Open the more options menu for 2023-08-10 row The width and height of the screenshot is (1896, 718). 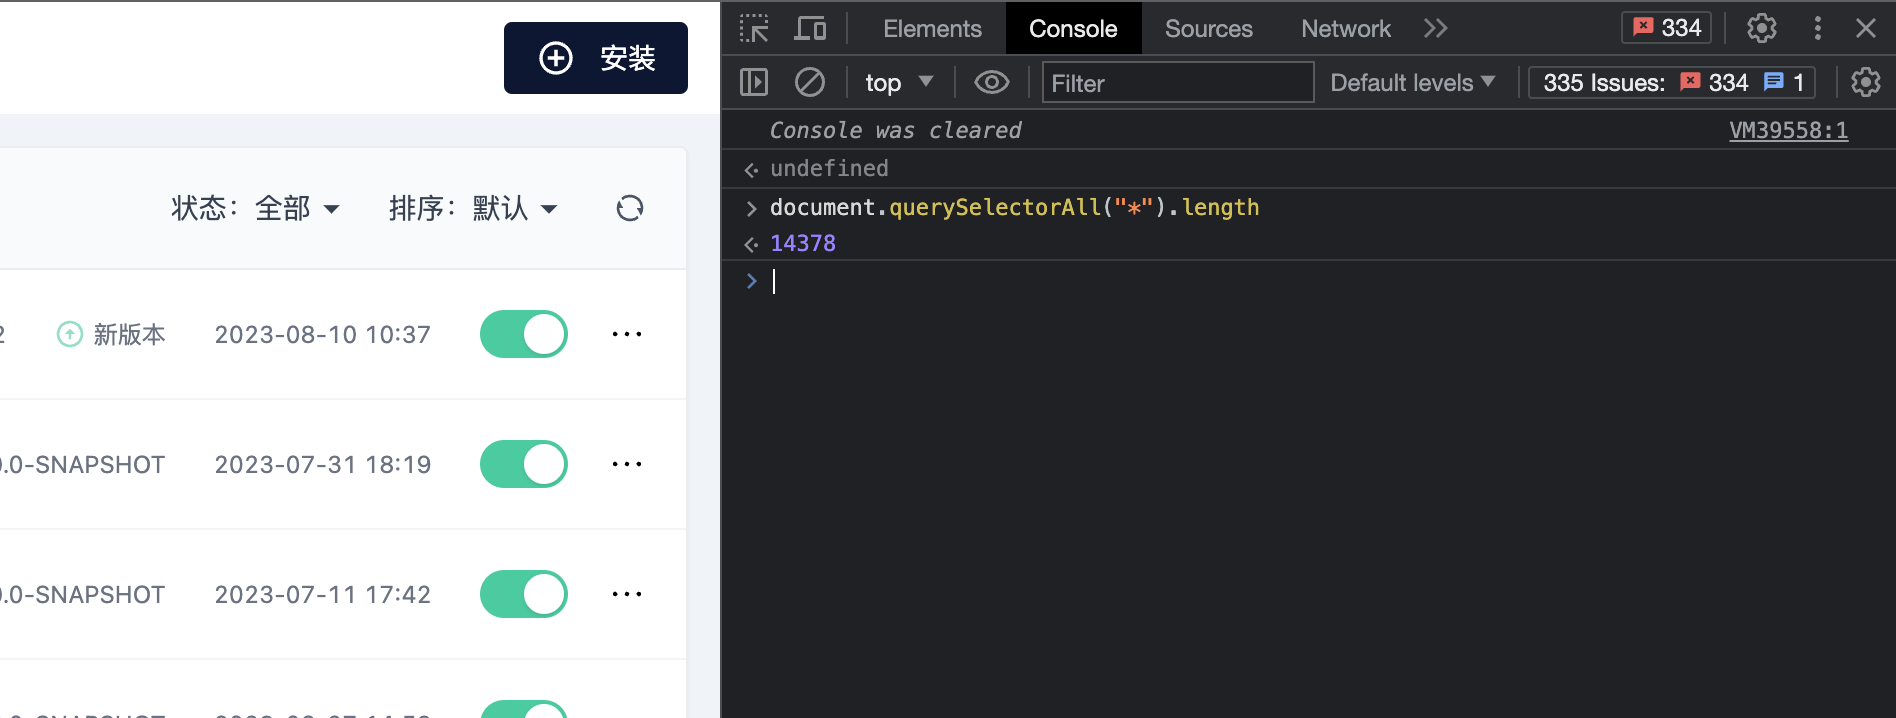coord(627,334)
